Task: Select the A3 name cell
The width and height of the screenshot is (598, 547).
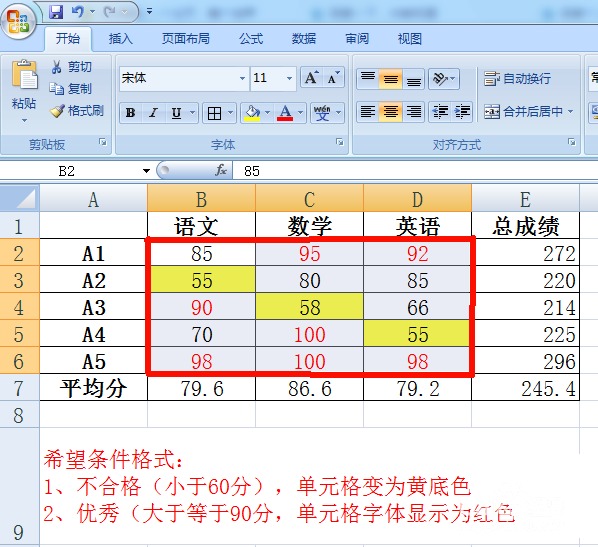Action: tap(93, 307)
